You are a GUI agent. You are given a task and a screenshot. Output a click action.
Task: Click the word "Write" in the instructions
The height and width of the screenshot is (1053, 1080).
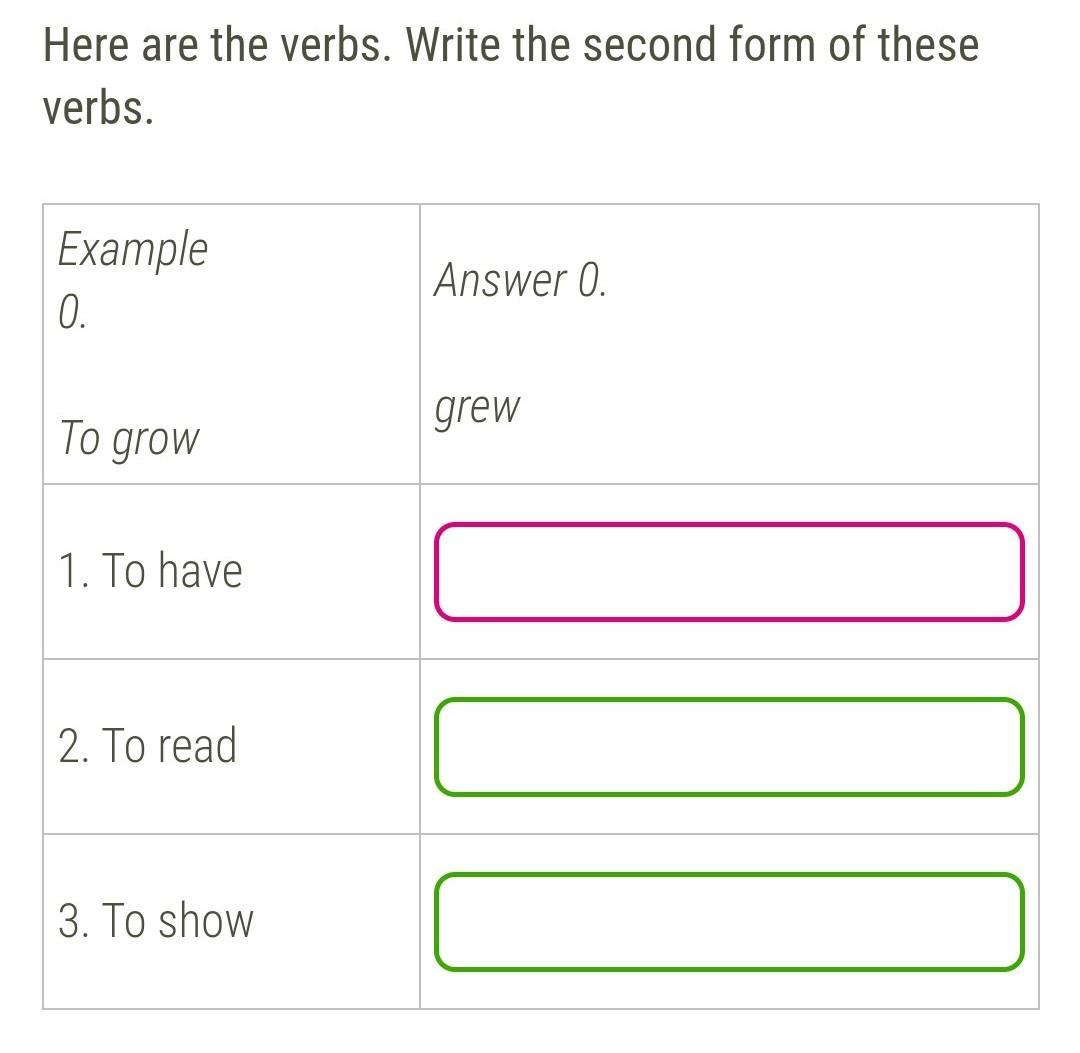(x=453, y=45)
